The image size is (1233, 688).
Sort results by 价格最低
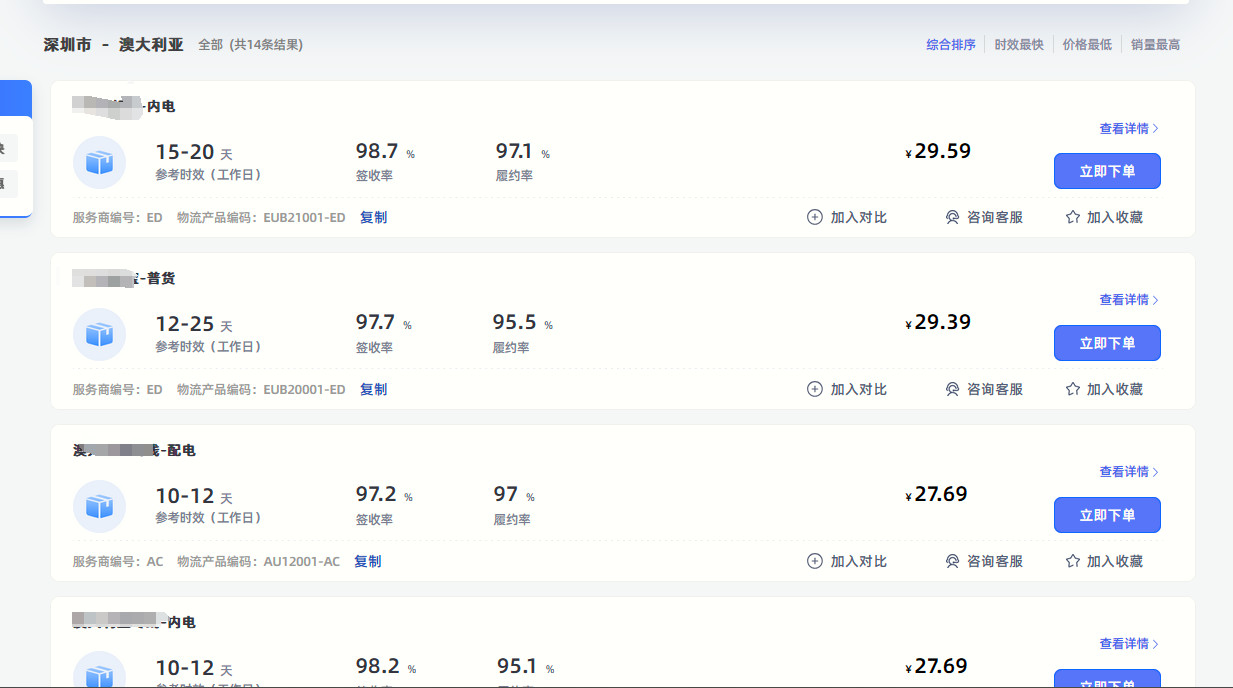pyautogui.click(x=1087, y=45)
